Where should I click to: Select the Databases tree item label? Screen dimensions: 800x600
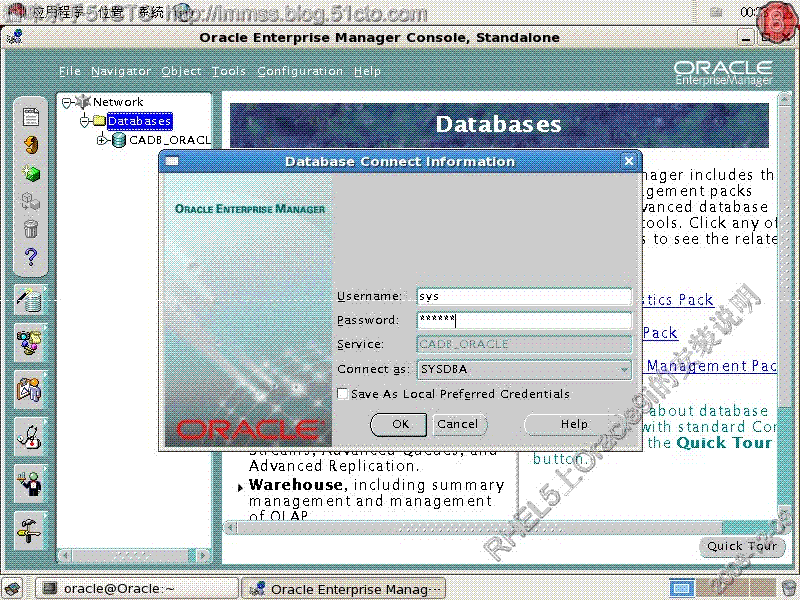[x=140, y=121]
